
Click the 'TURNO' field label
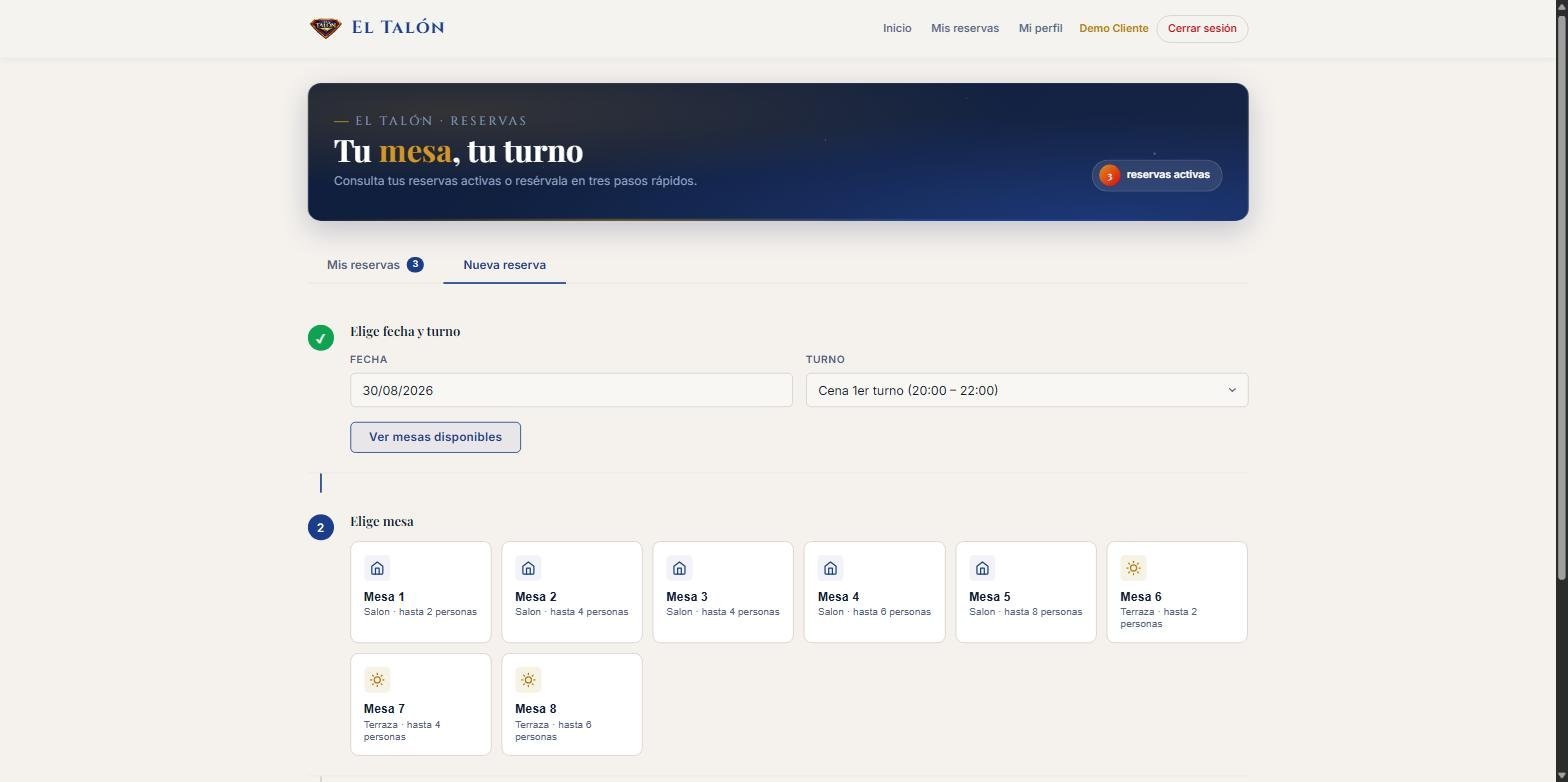[x=825, y=359]
